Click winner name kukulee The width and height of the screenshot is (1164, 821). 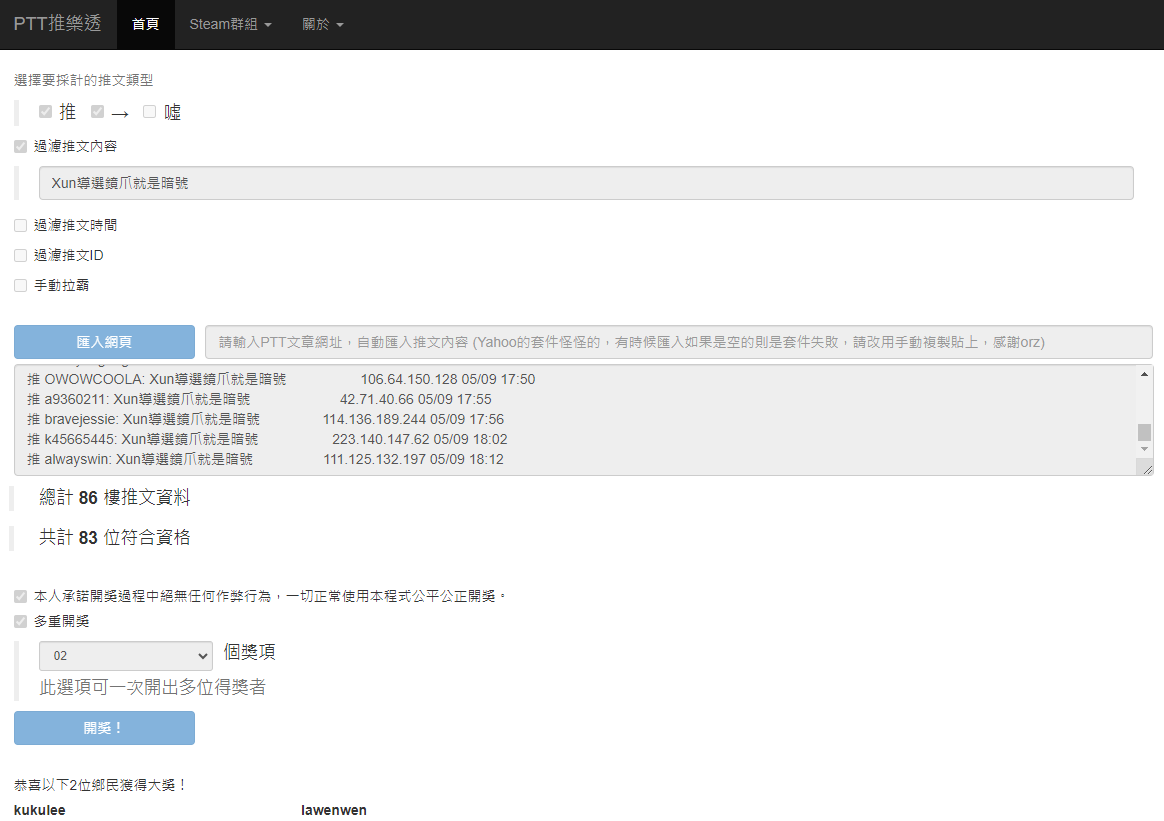39,810
